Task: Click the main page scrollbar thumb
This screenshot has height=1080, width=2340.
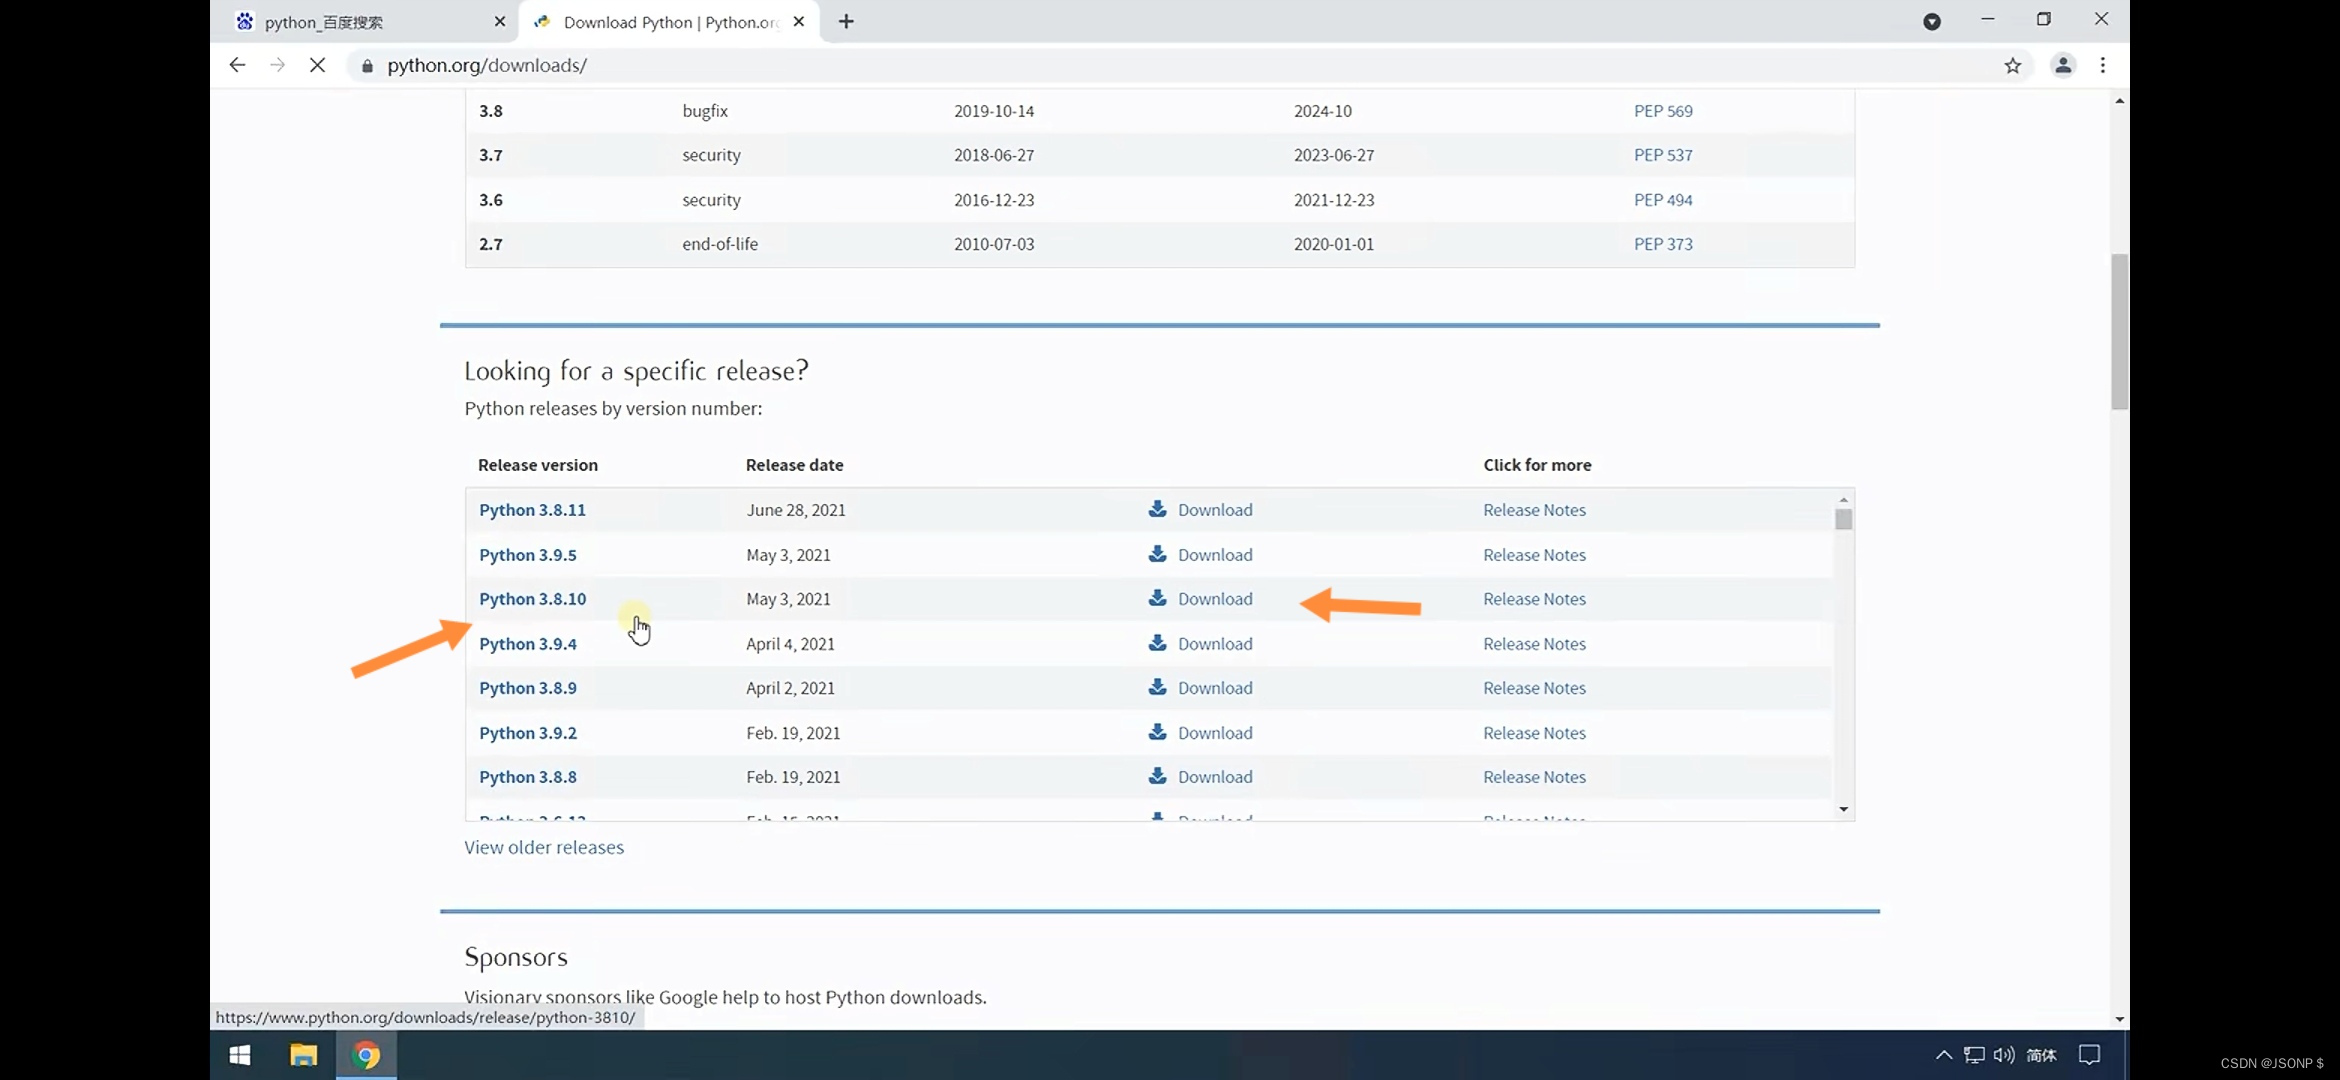Action: pyautogui.click(x=2119, y=332)
